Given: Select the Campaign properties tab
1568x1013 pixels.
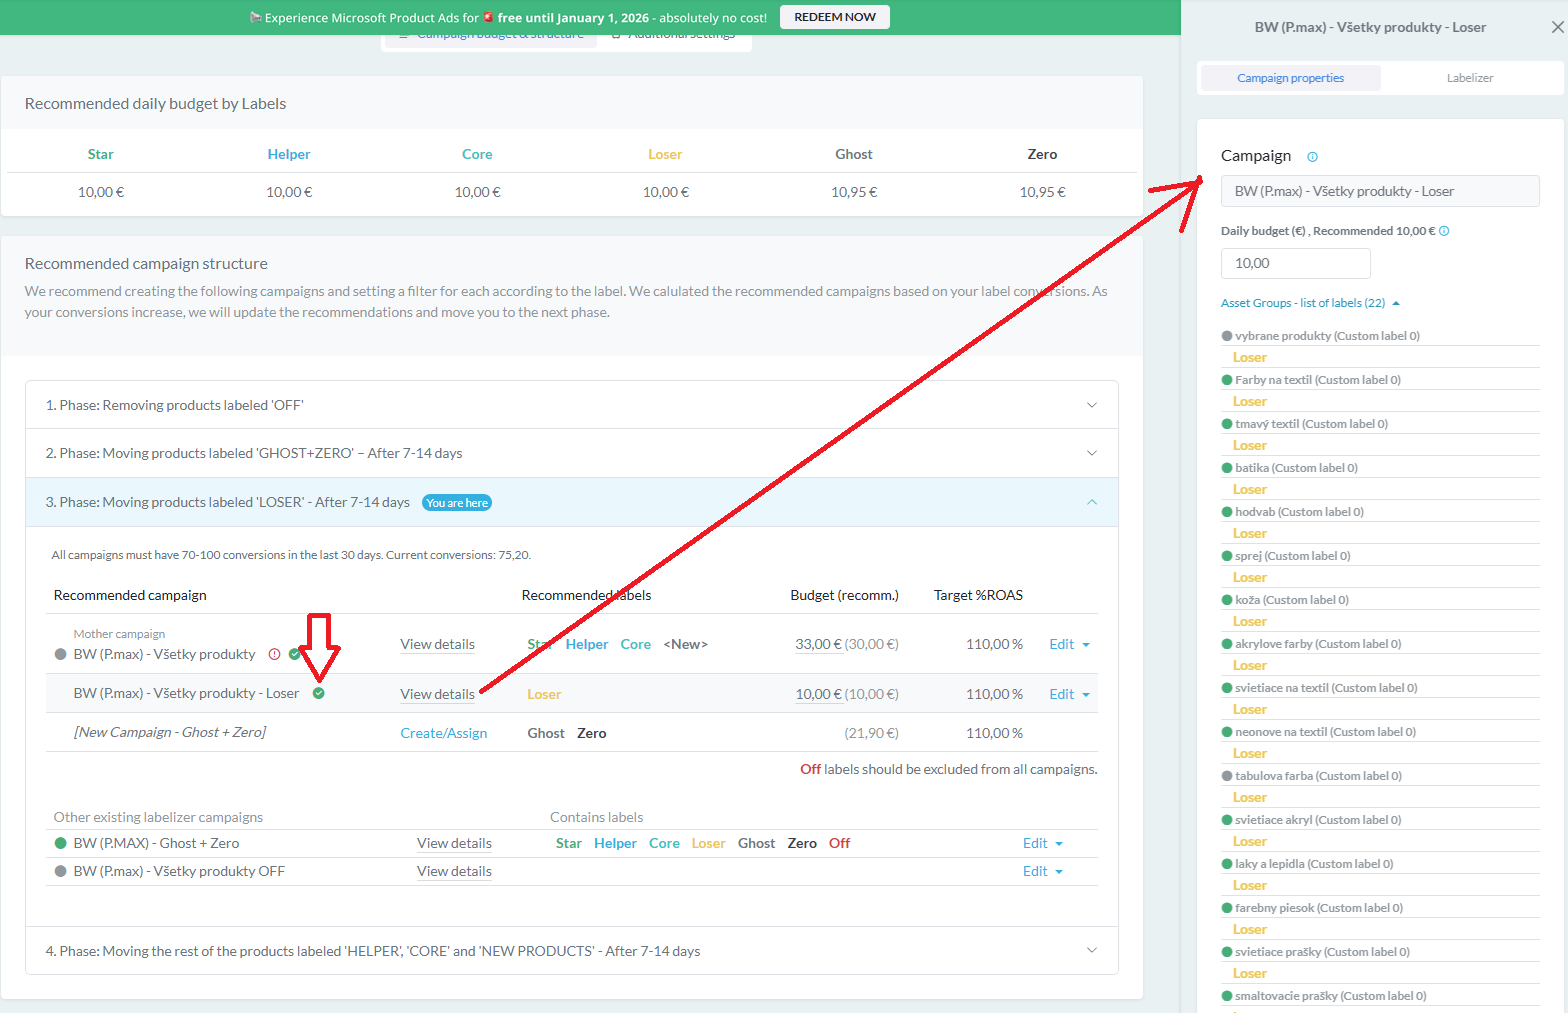Looking at the screenshot, I should 1290,78.
